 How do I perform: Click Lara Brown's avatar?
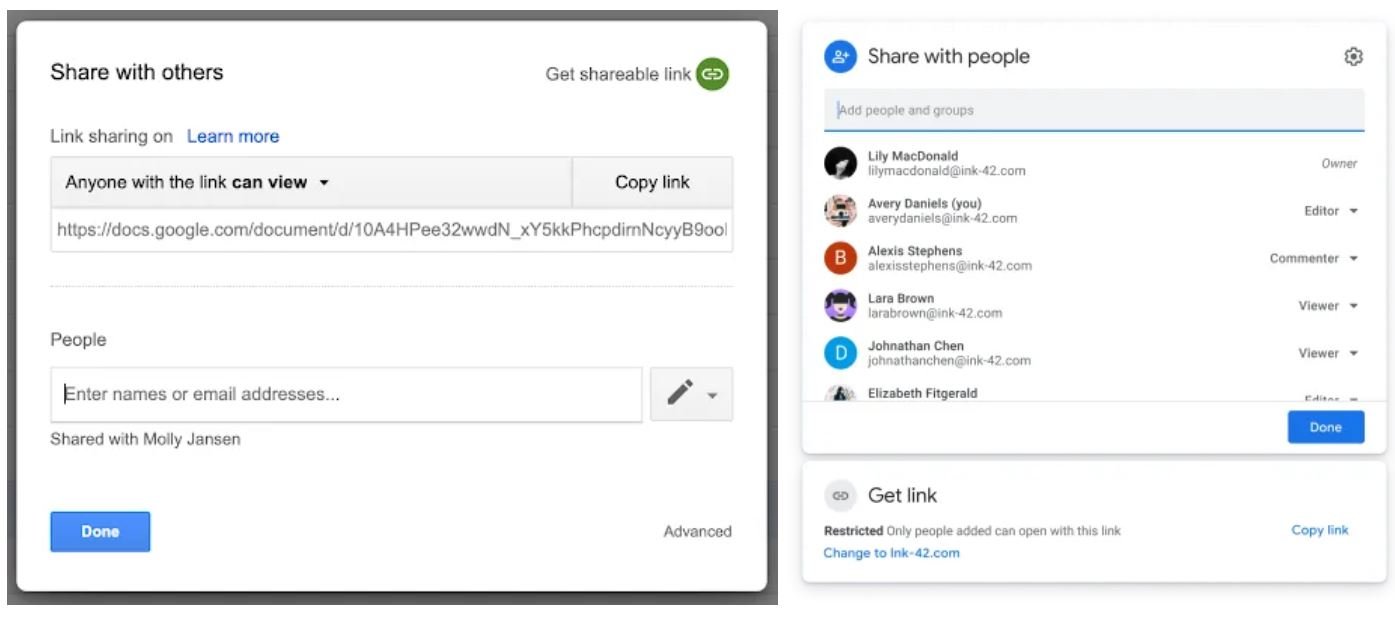840,306
